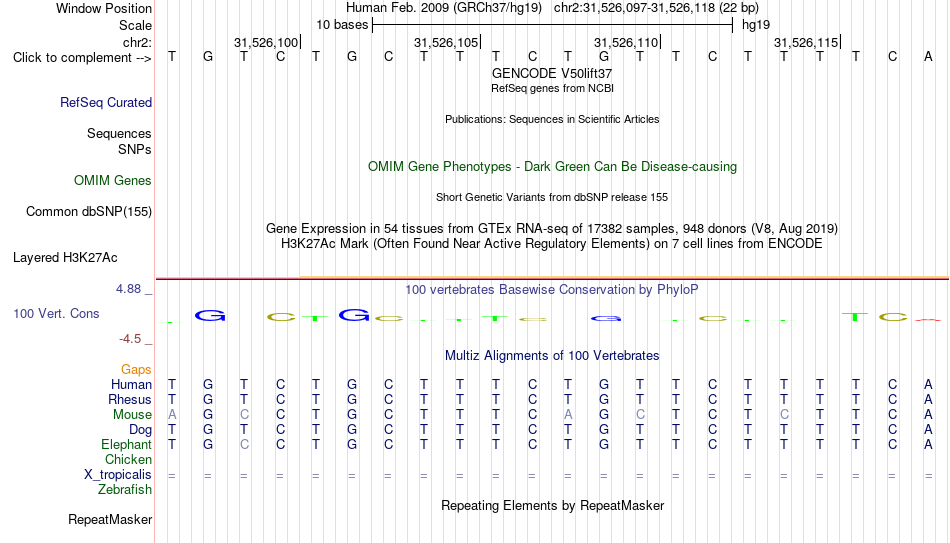Click 'Short Genetic Variants from dbSNP release 155'
950x543 pixels.
(x=552, y=198)
